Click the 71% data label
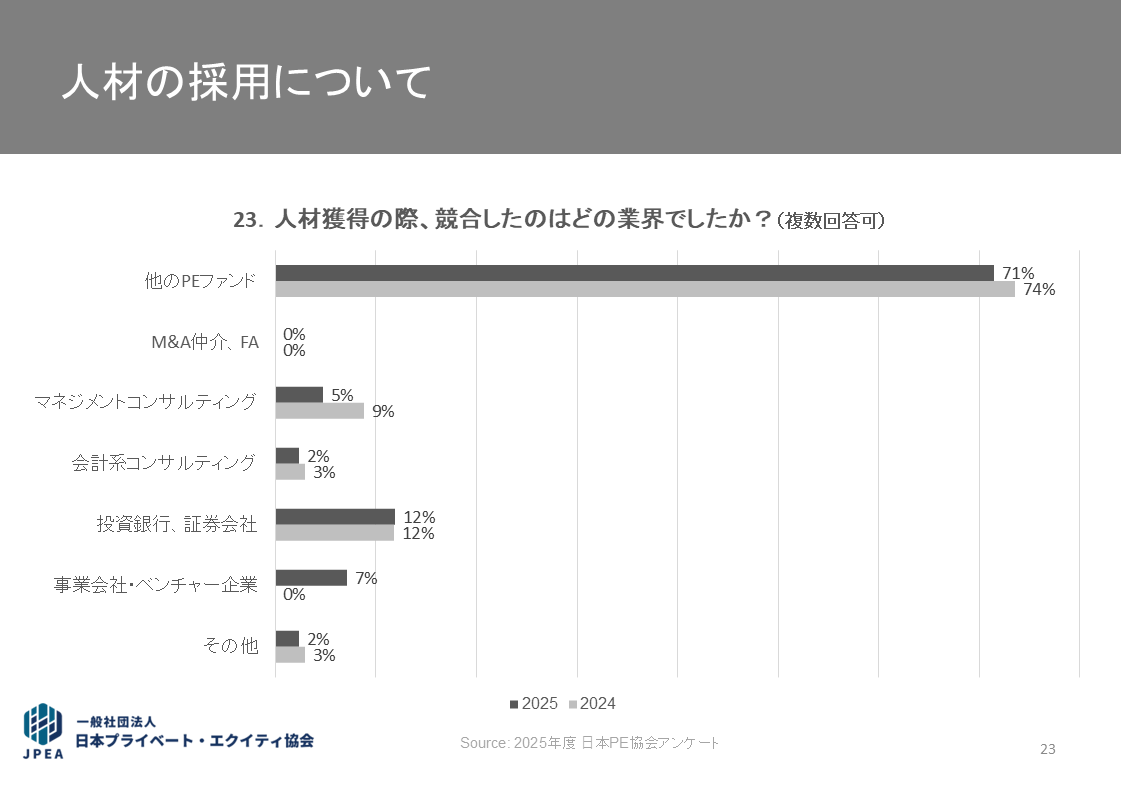Viewport: 1121px width, 793px height. 1018,273
